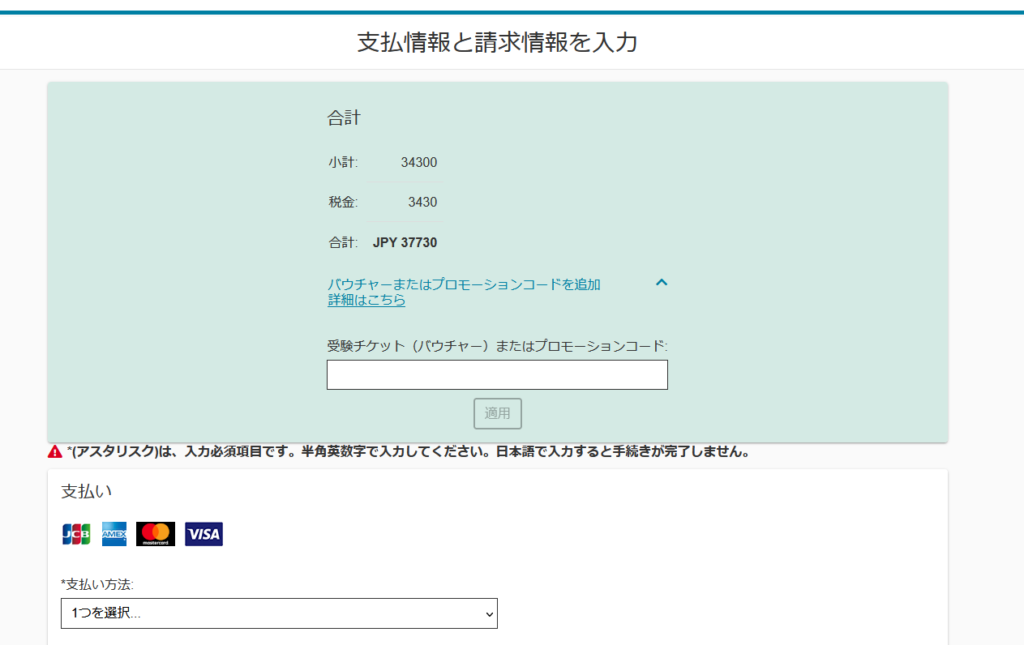Click the JCB card logo
Image resolution: width=1024 pixels, height=645 pixels.
[x=76, y=534]
